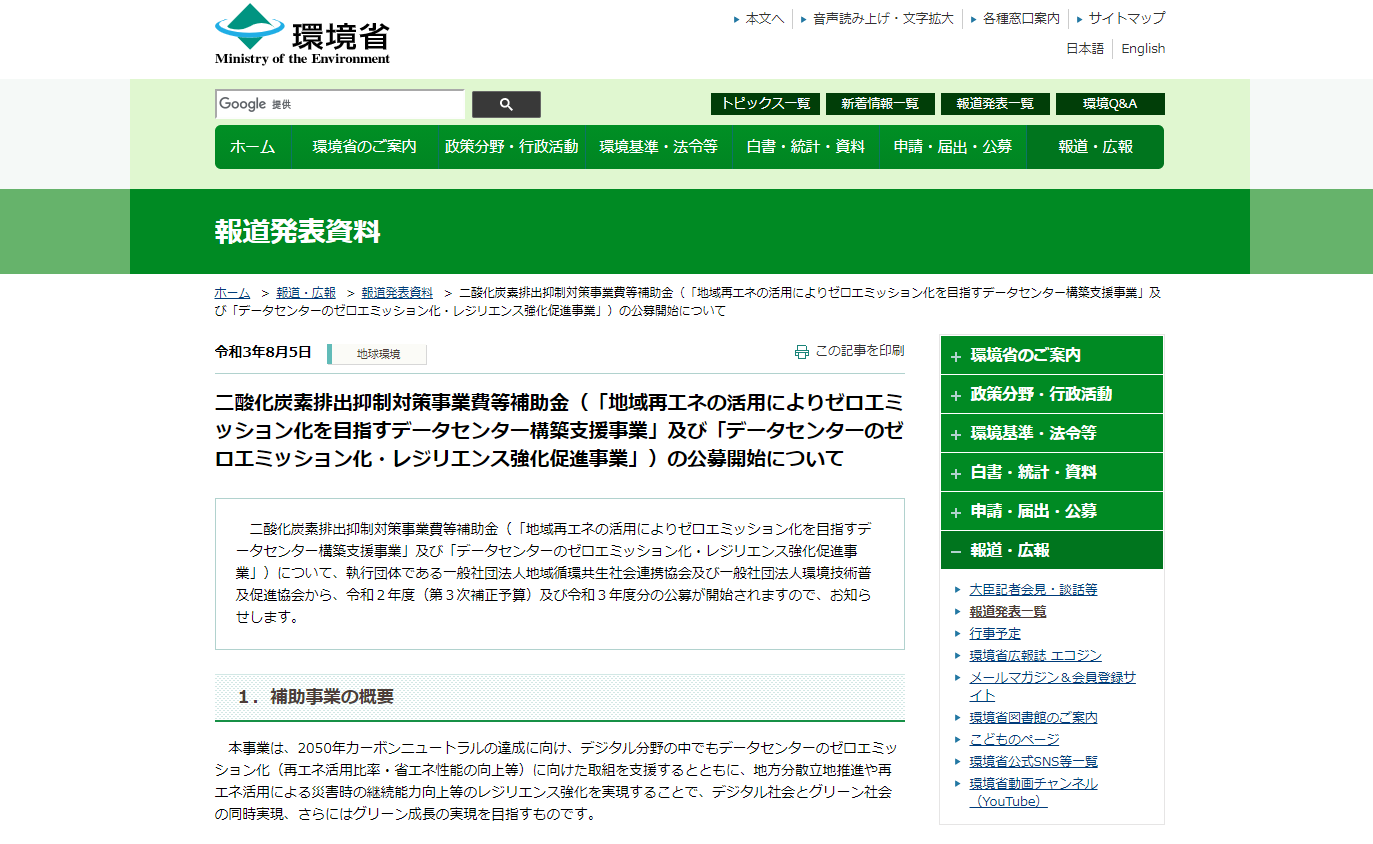Switch language to English
Viewport: 1373px width, 844px height.
(1142, 49)
